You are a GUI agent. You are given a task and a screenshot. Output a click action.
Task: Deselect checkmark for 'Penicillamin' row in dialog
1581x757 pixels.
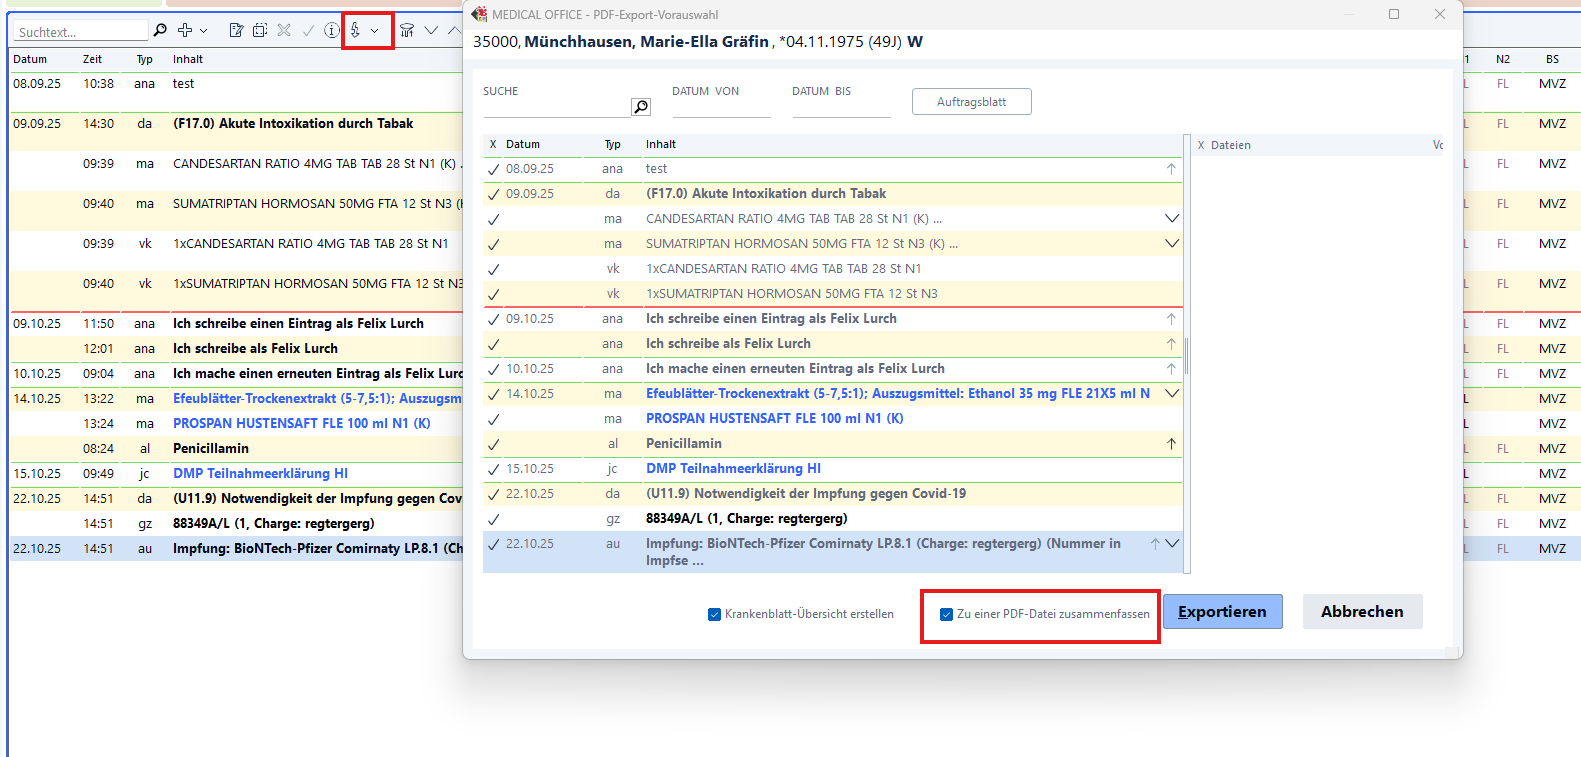tap(493, 444)
